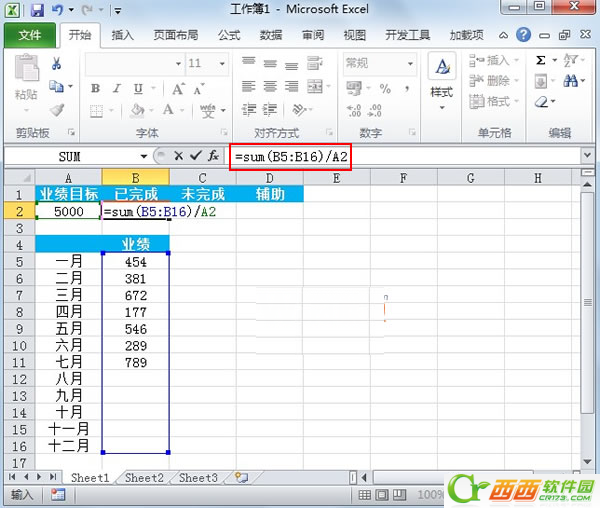Click the Borders icon
Image resolution: width=600 pixels, height=508 pixels.
96,111
